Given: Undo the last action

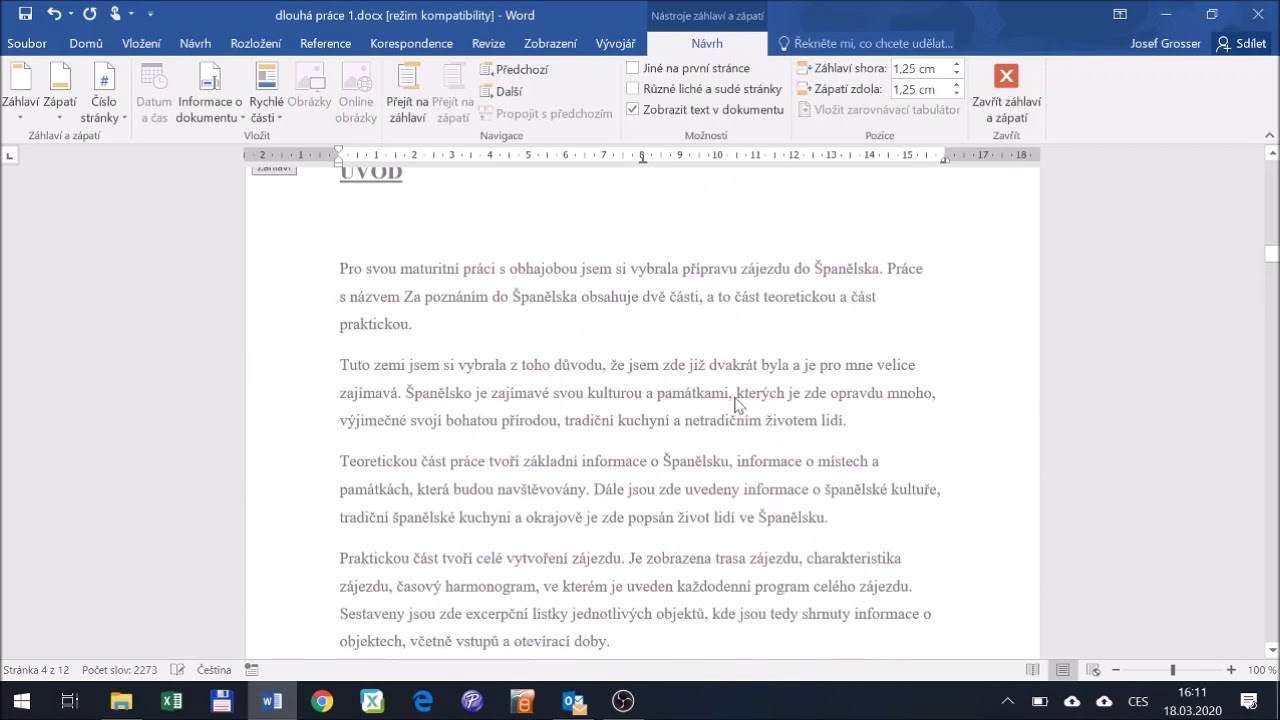Looking at the screenshot, I should click(x=55, y=14).
